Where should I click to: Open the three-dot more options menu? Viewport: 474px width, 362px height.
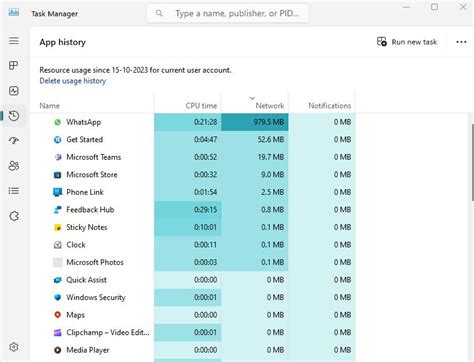tap(461, 42)
